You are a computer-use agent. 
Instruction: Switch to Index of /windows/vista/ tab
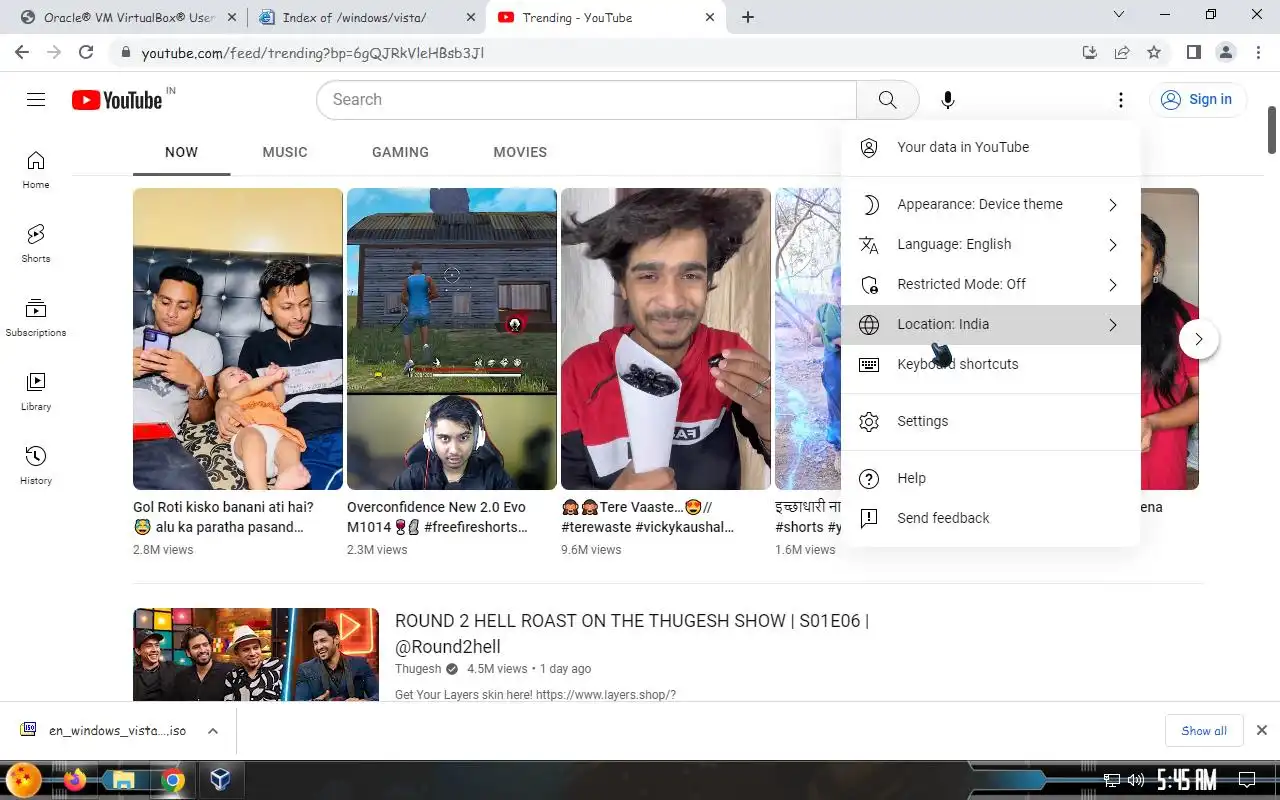click(366, 17)
